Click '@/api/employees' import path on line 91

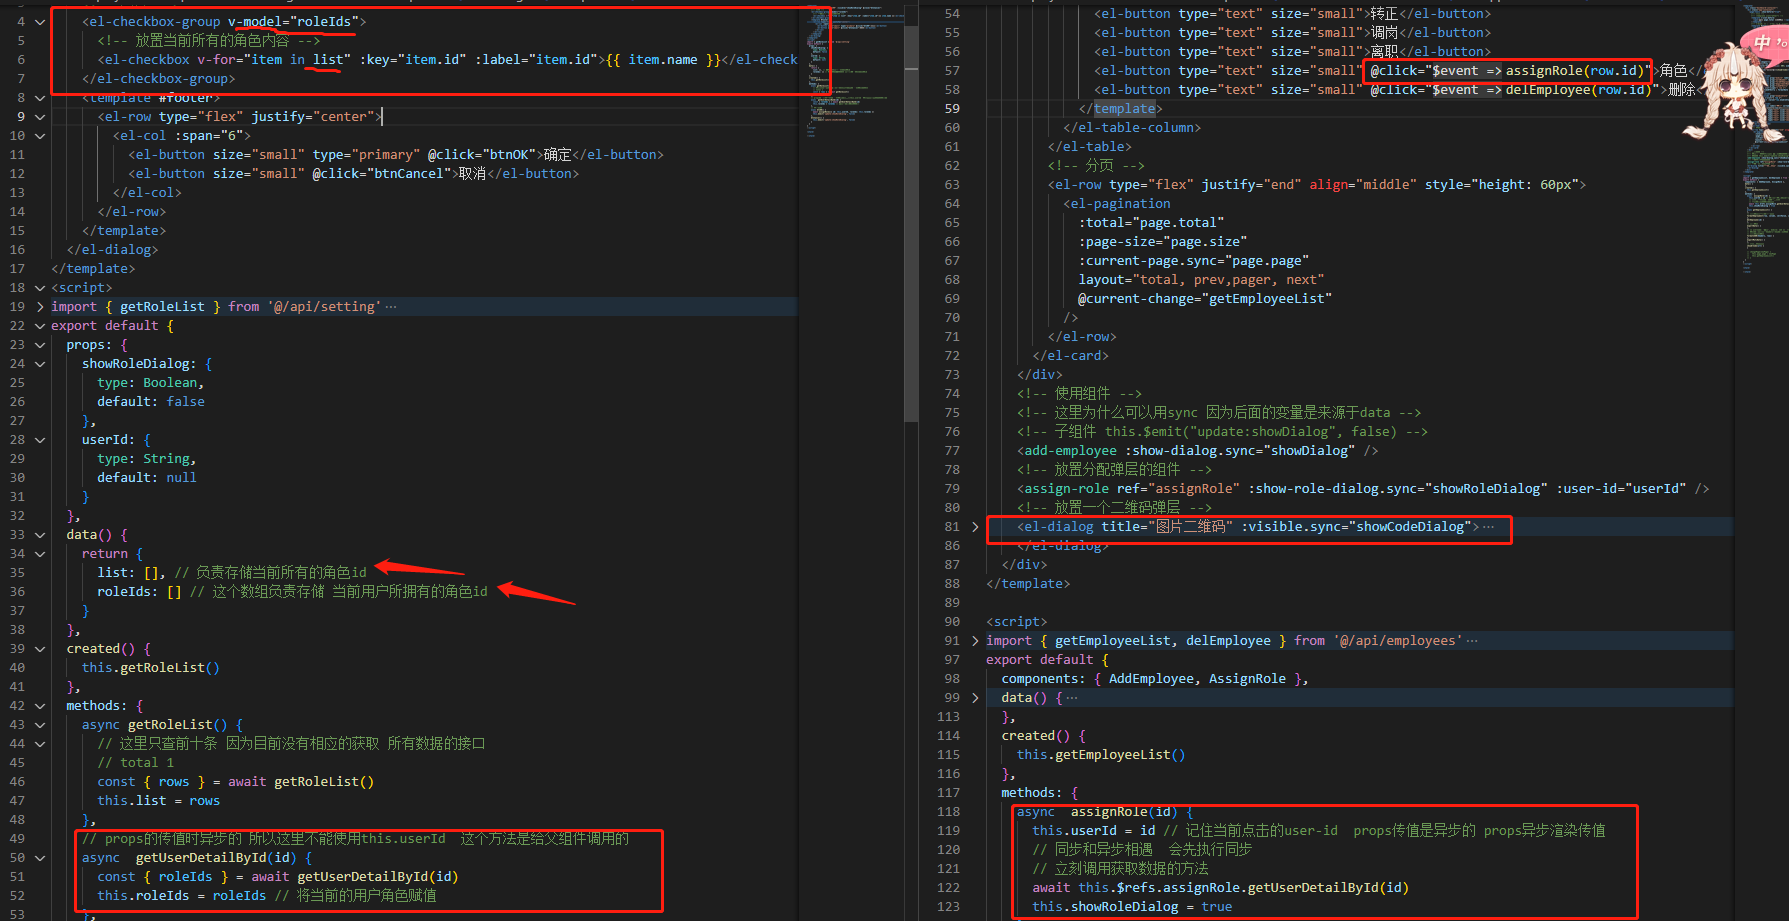tap(1398, 641)
